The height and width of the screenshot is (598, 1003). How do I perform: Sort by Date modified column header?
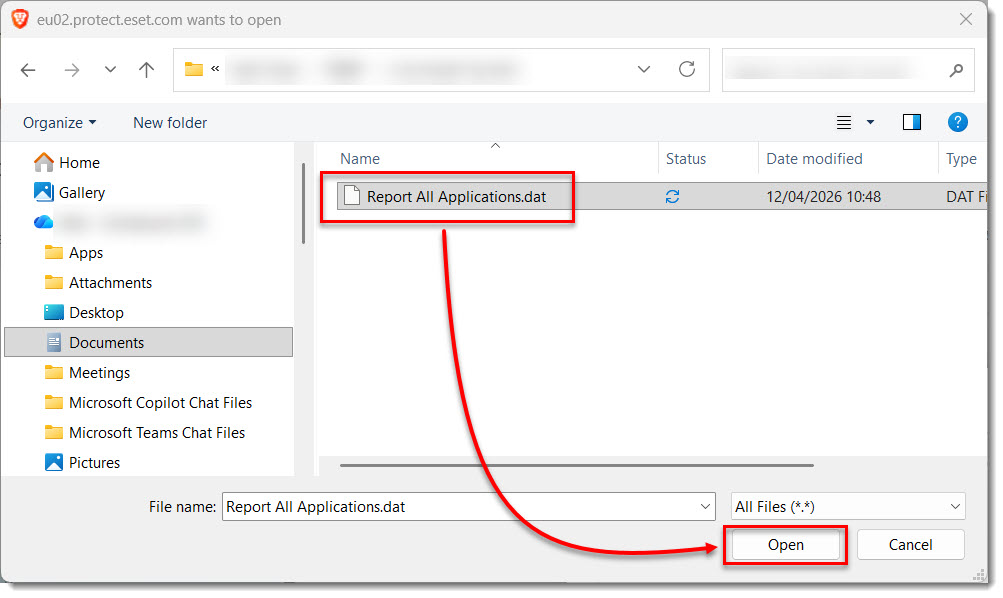pos(814,159)
